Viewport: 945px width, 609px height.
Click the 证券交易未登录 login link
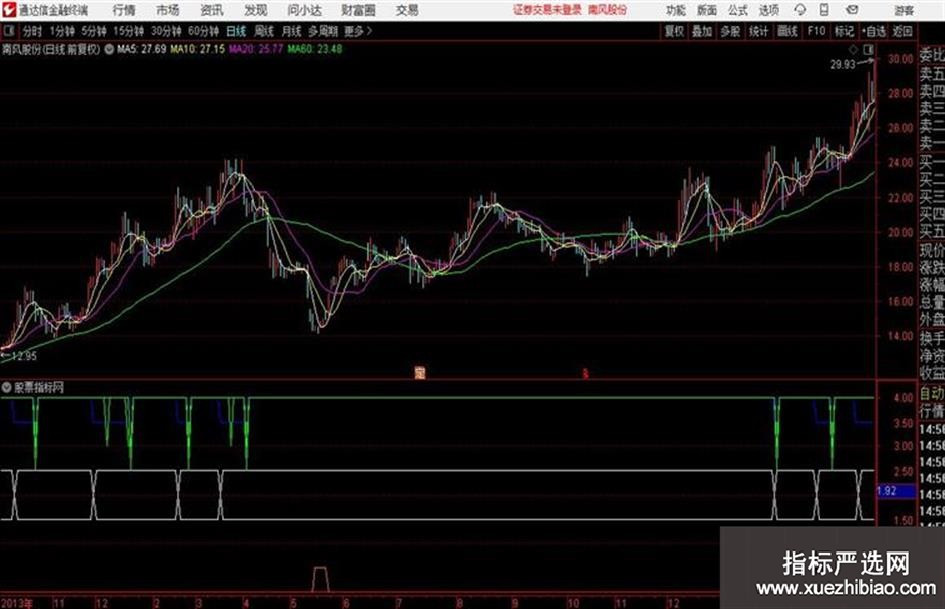547,10
